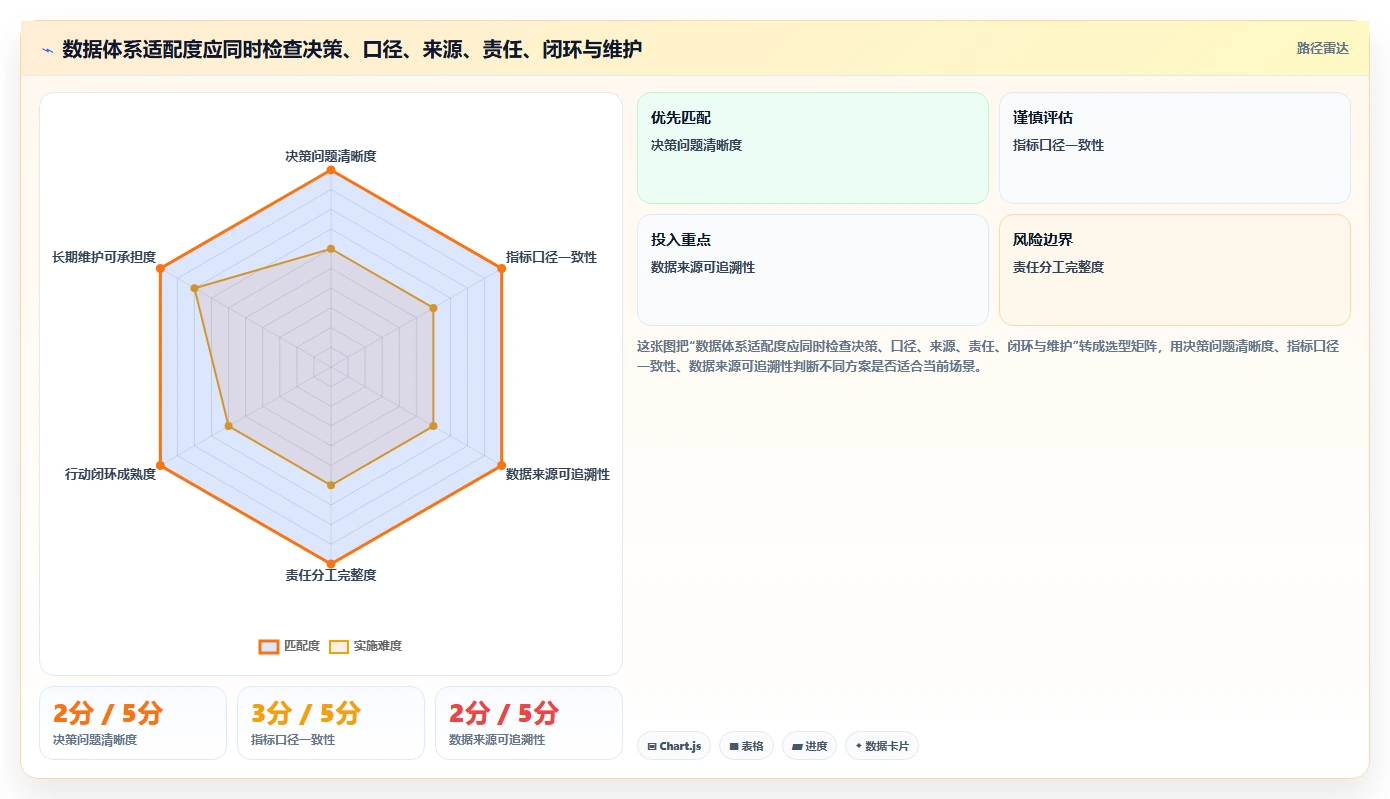
Task: Click the 路径雷达 label in header
Action: point(1322,48)
